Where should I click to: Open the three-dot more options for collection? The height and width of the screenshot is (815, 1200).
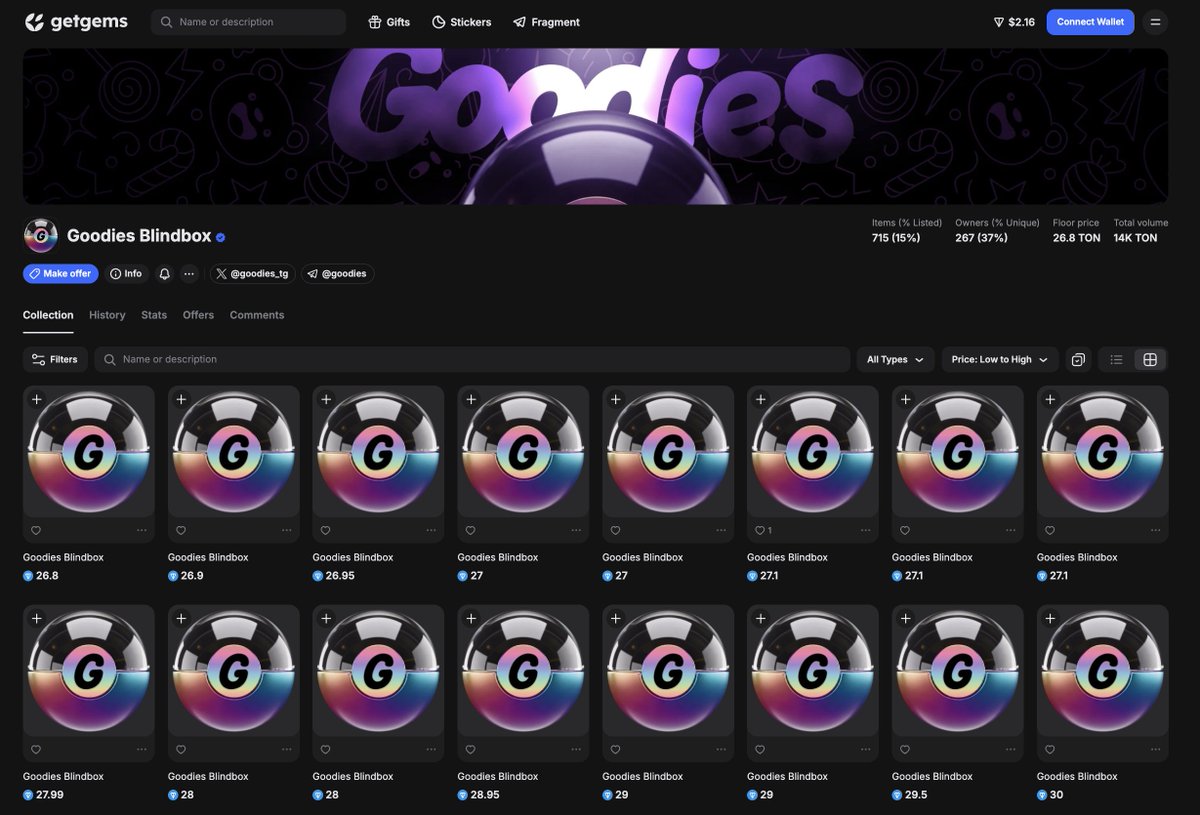click(189, 273)
